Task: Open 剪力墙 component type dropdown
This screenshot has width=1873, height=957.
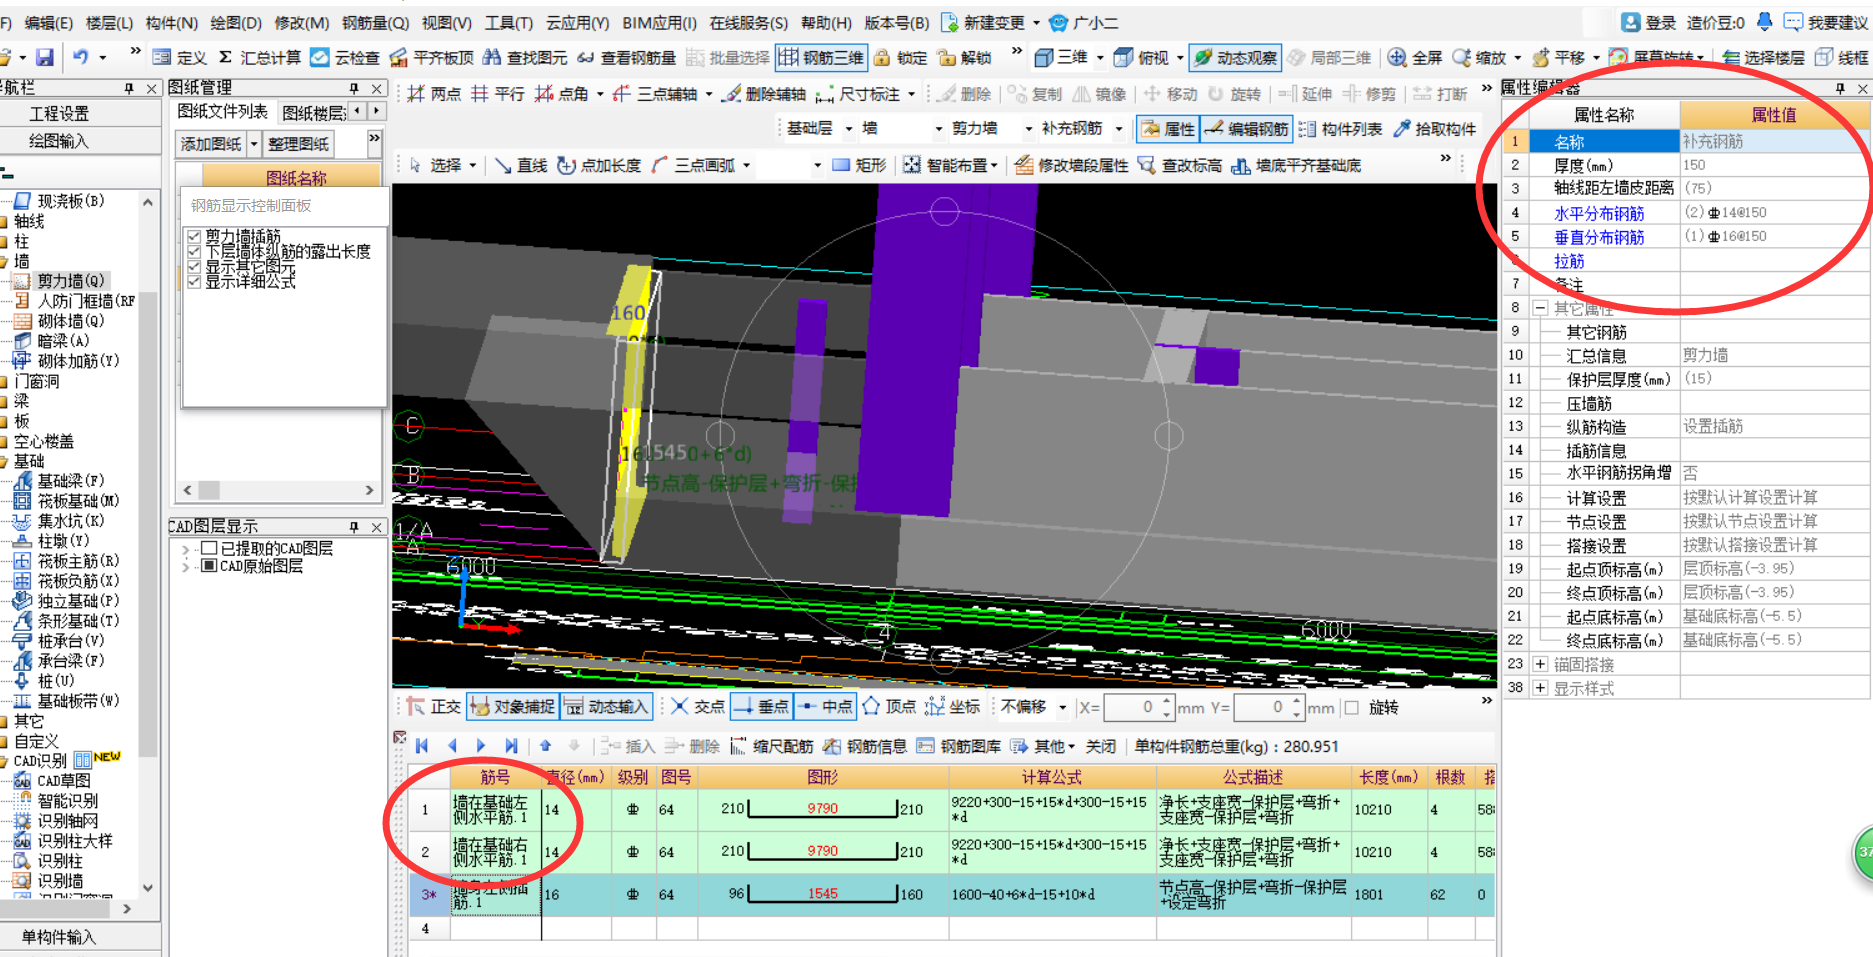Action: [x=1028, y=128]
